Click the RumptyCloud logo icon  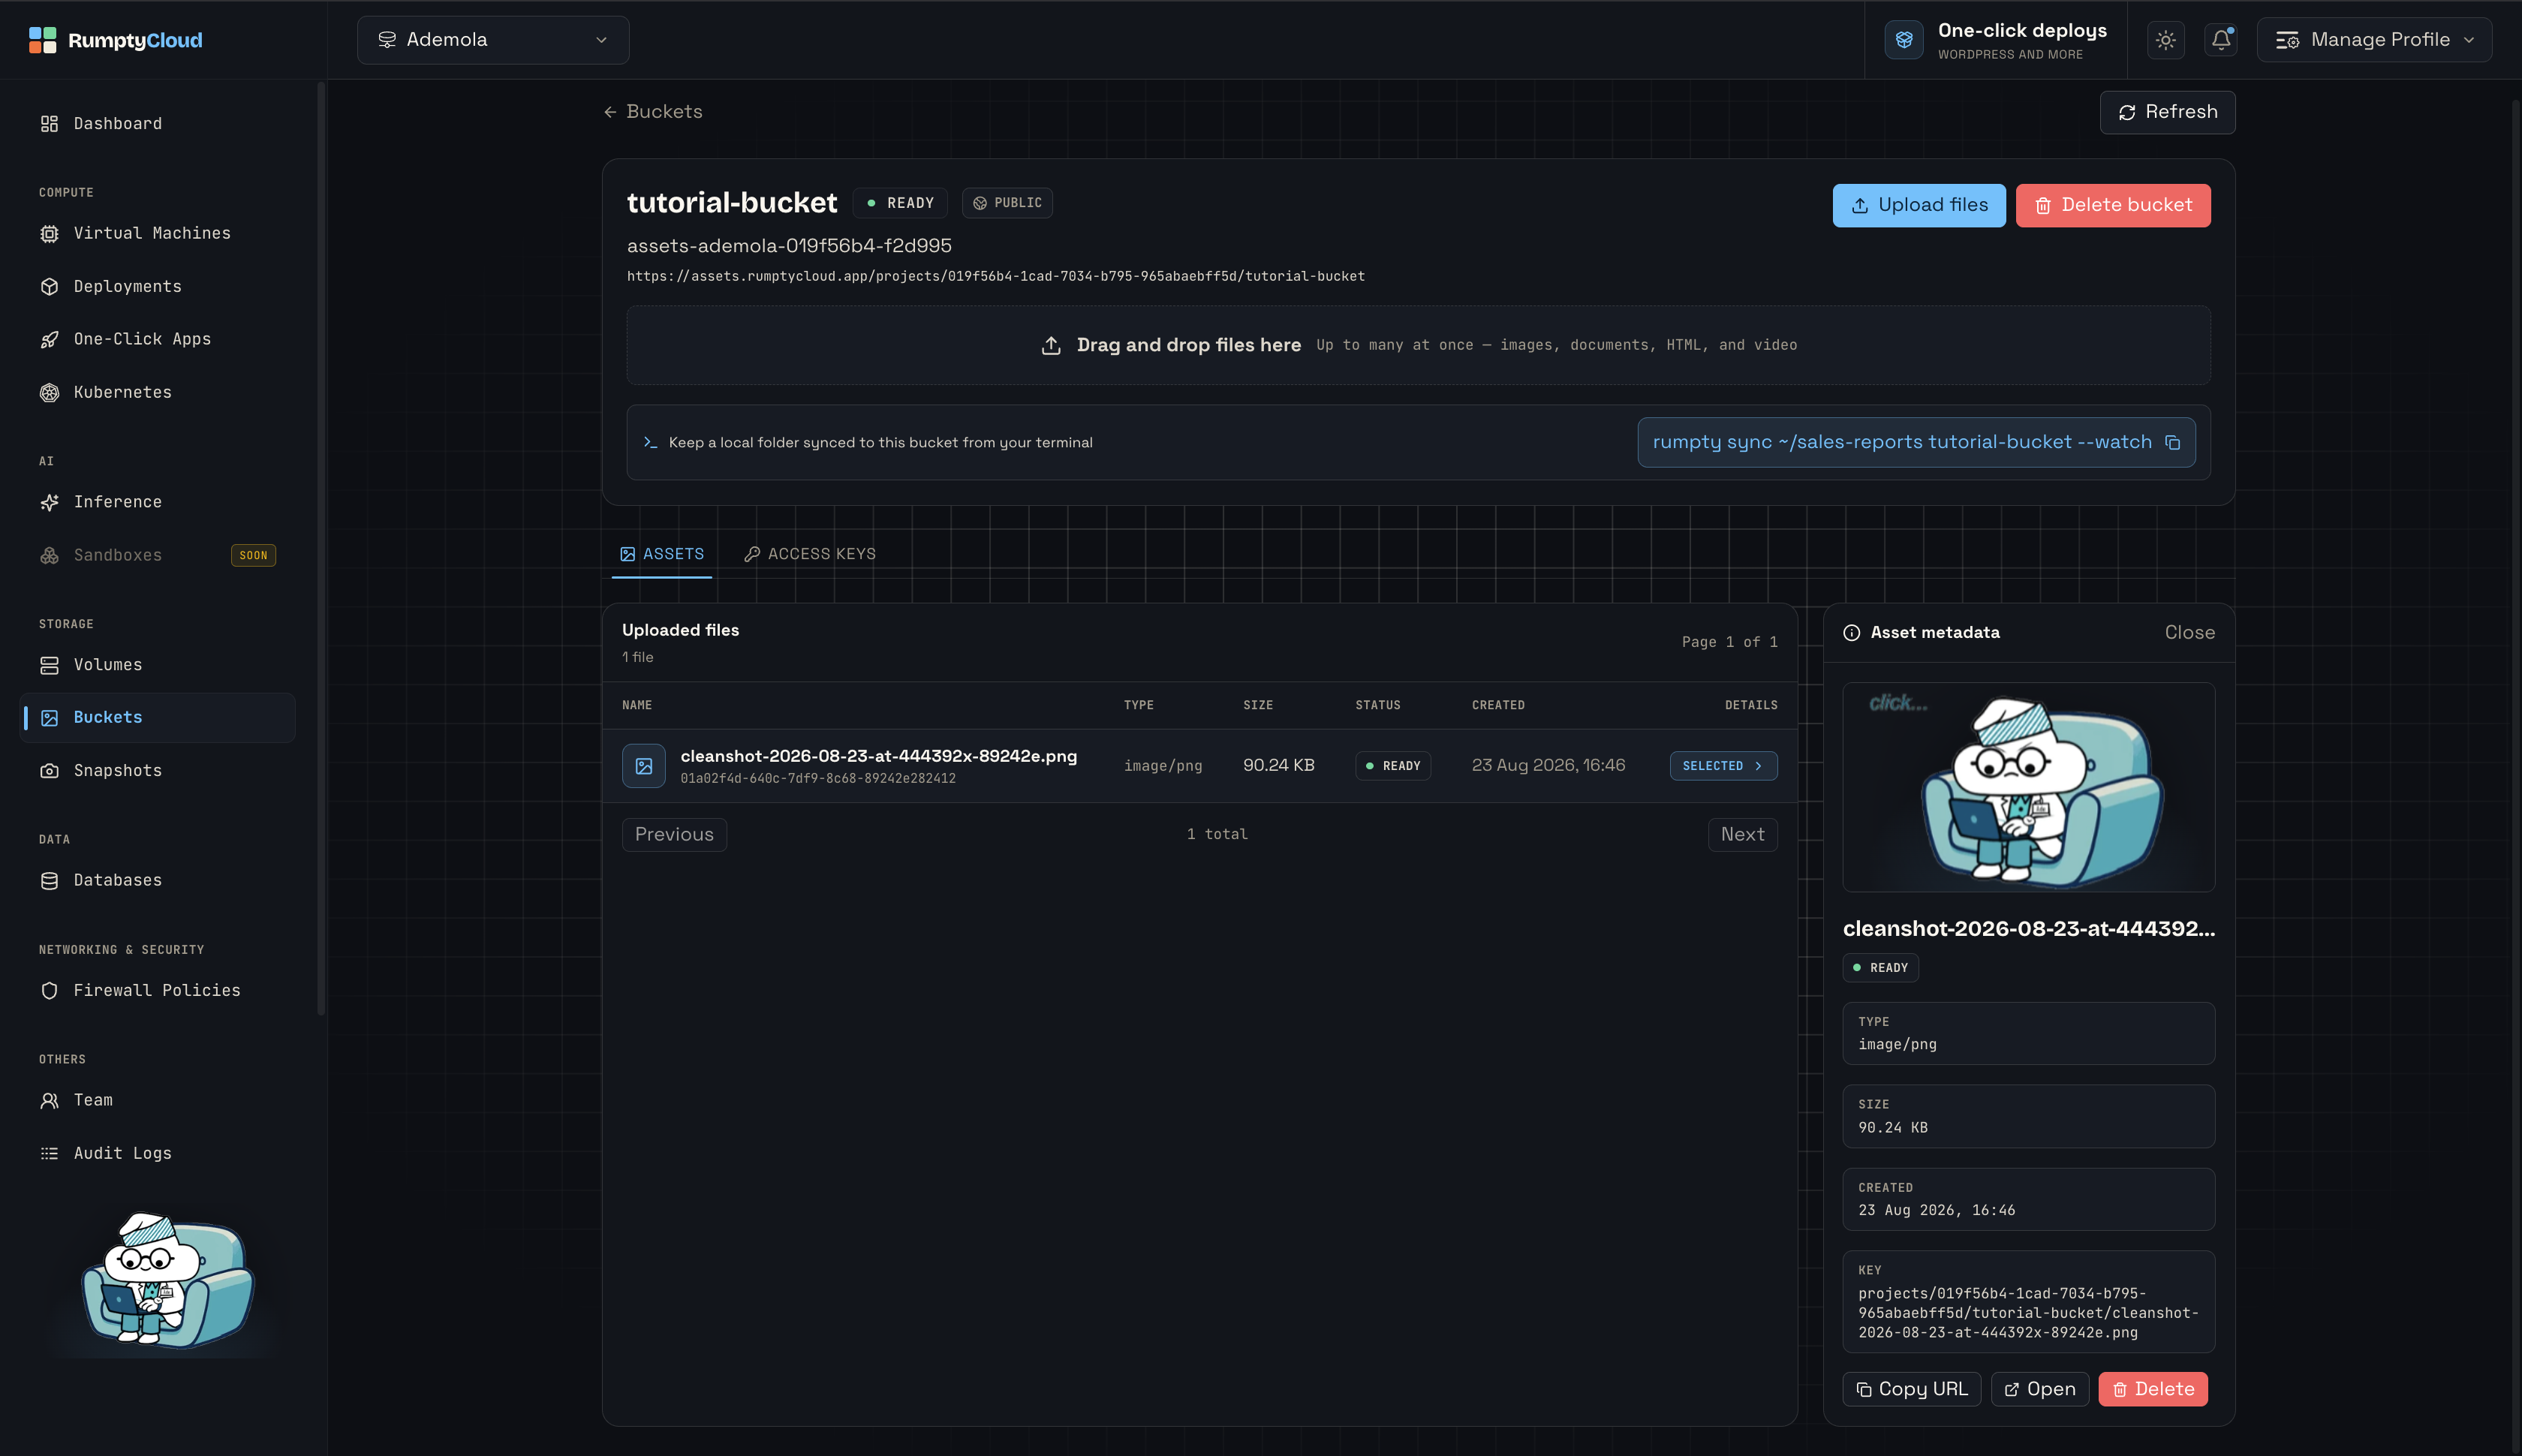click(42, 40)
